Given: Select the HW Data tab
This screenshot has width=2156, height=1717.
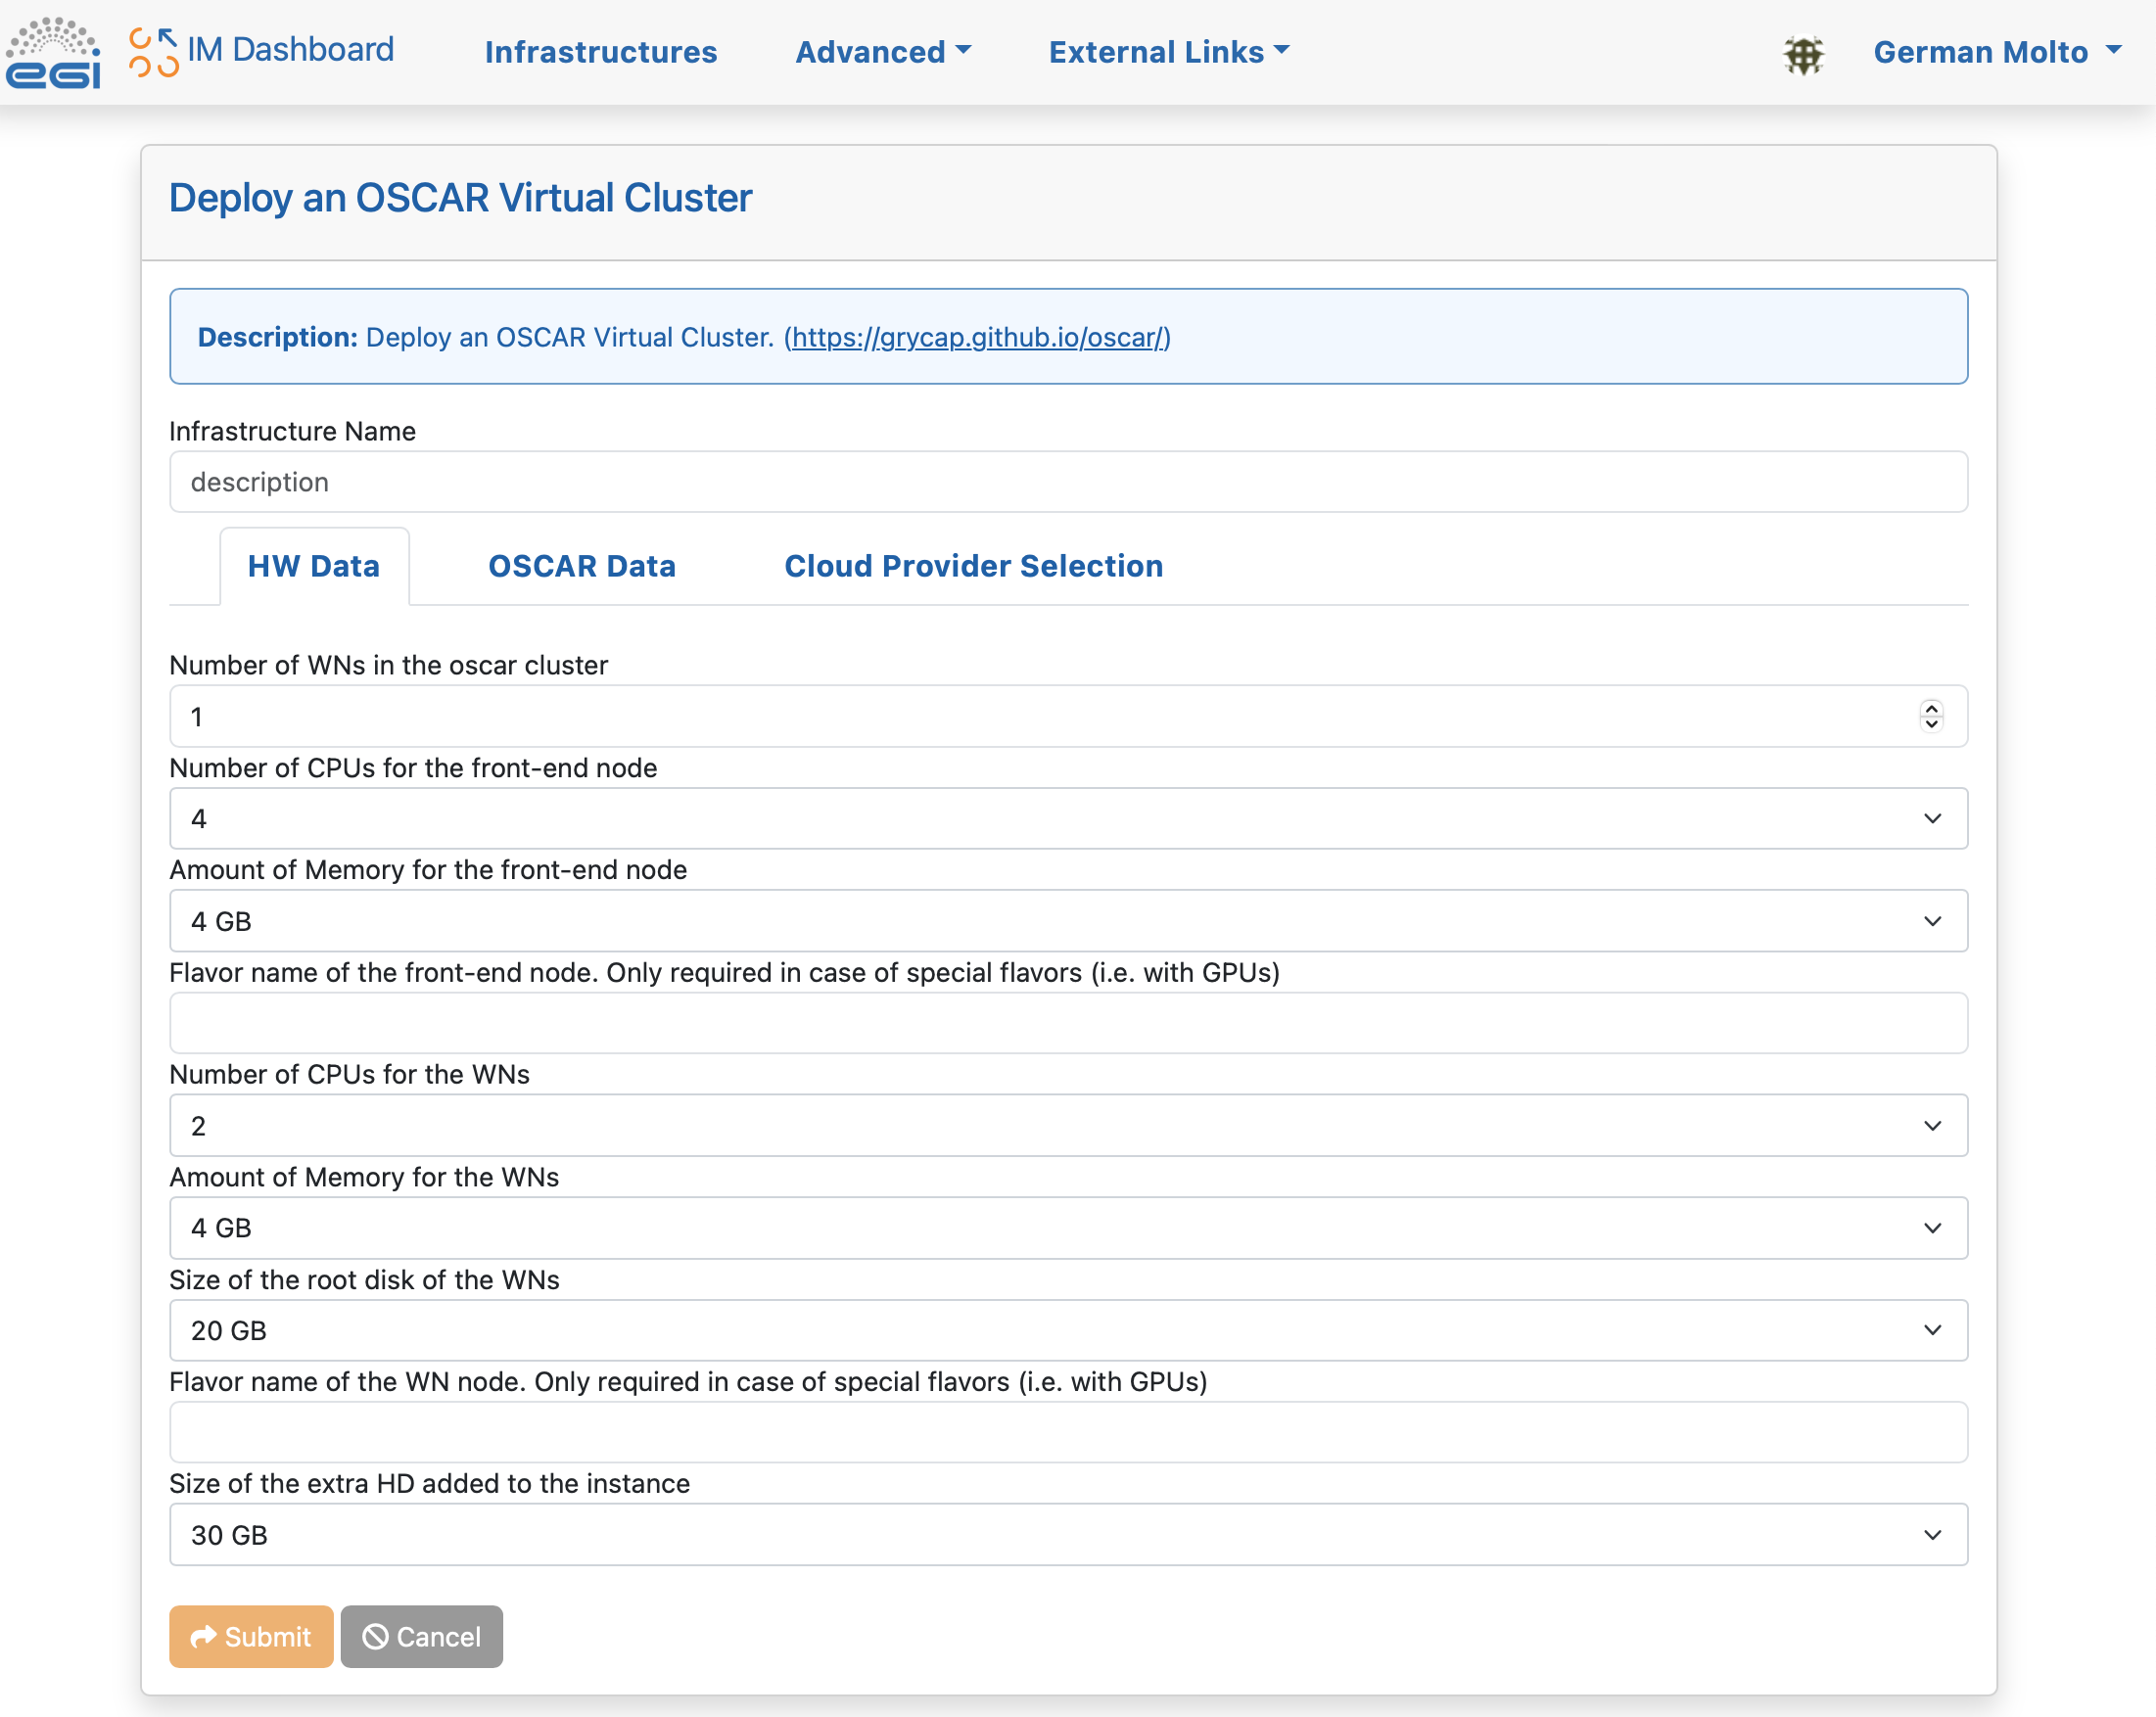Looking at the screenshot, I should click(313, 566).
